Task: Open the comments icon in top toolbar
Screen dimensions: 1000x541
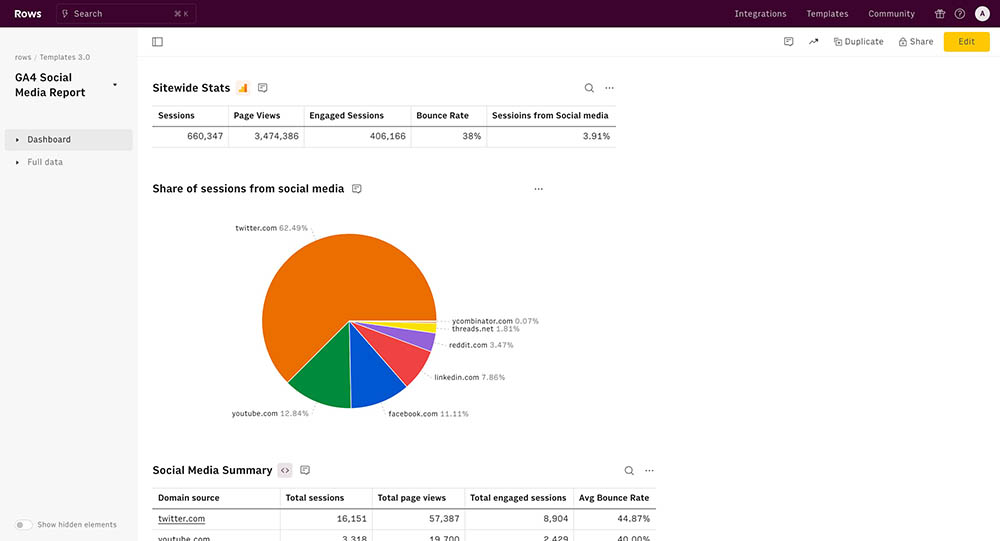Action: (789, 42)
